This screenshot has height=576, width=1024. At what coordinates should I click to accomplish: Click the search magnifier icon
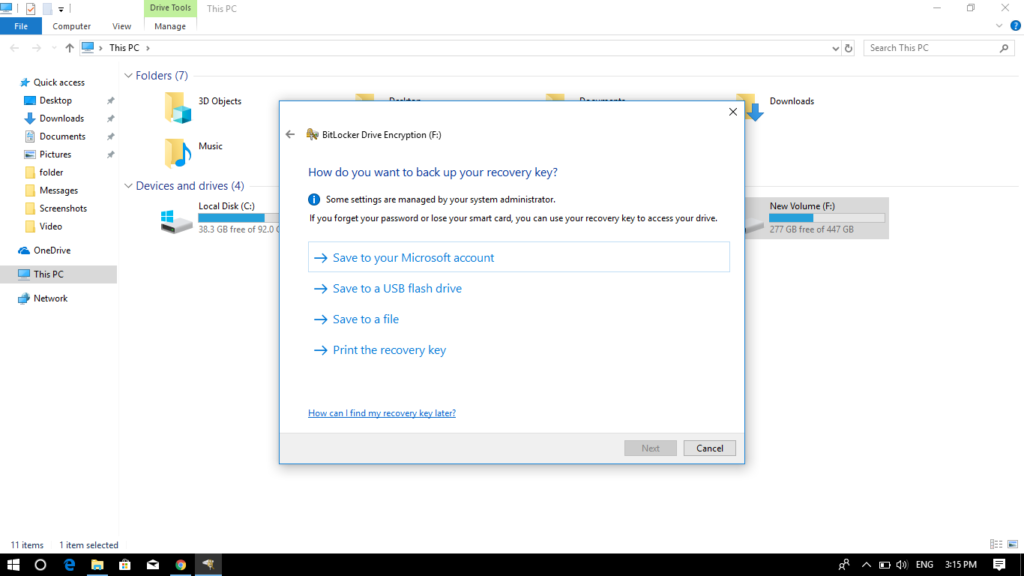coord(1004,48)
